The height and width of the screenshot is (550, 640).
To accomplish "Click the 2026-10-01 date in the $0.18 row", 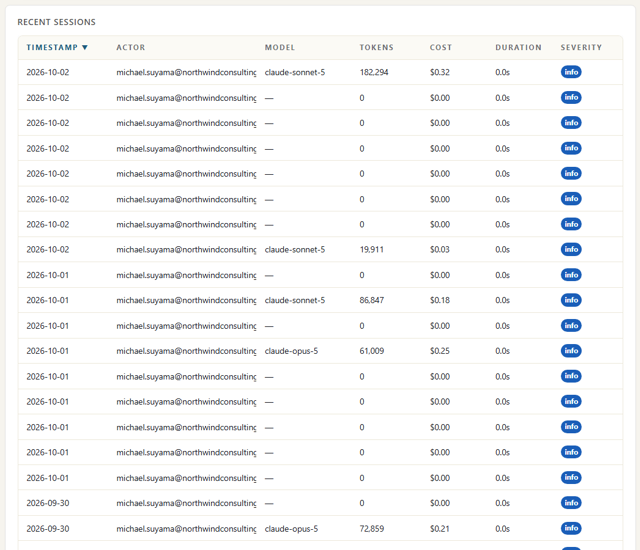I will [48, 300].
